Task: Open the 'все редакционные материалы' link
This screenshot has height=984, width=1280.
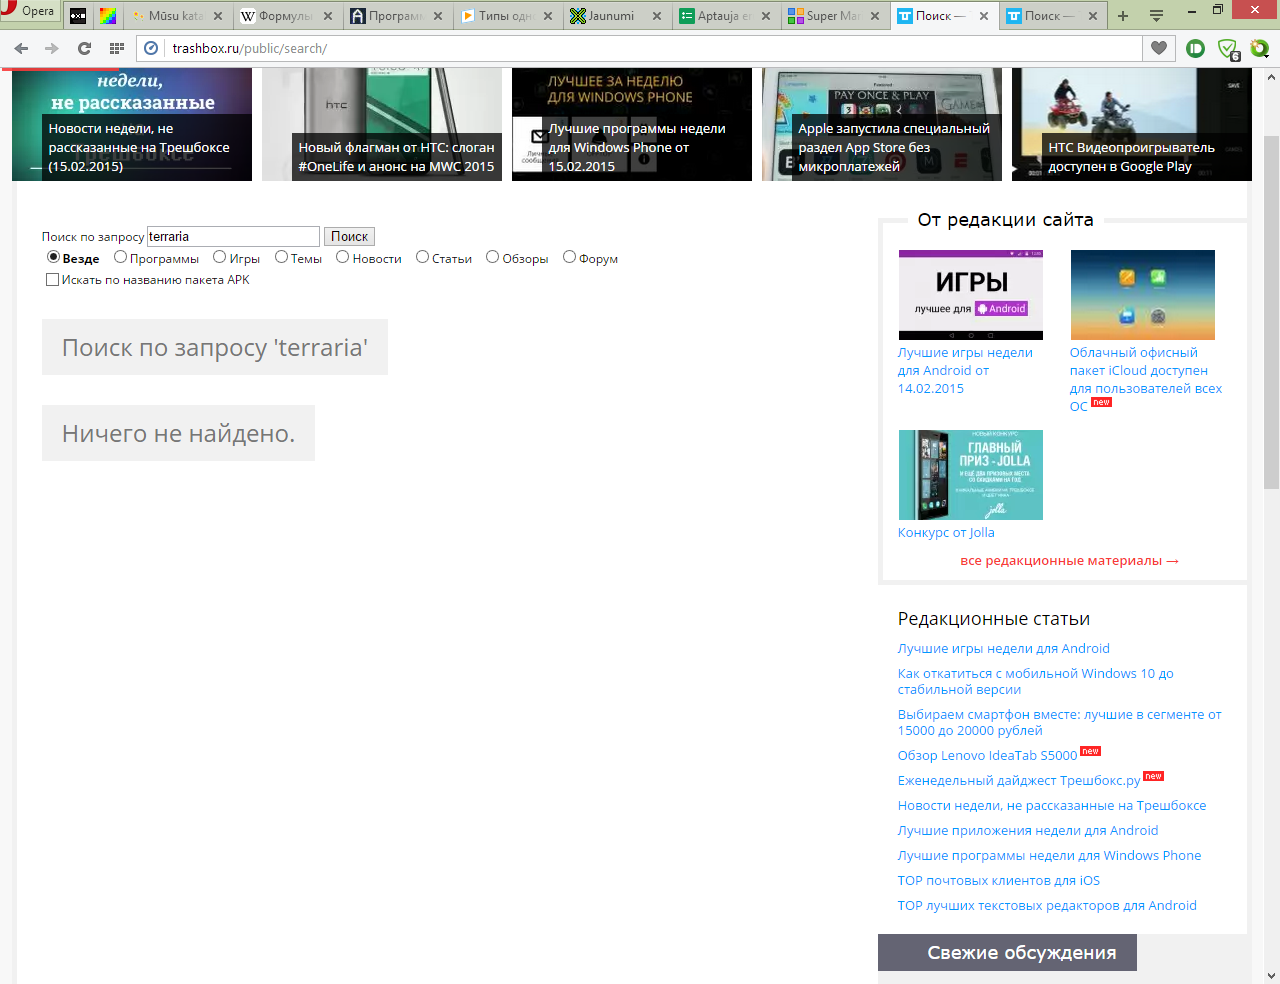Action: (x=1069, y=561)
